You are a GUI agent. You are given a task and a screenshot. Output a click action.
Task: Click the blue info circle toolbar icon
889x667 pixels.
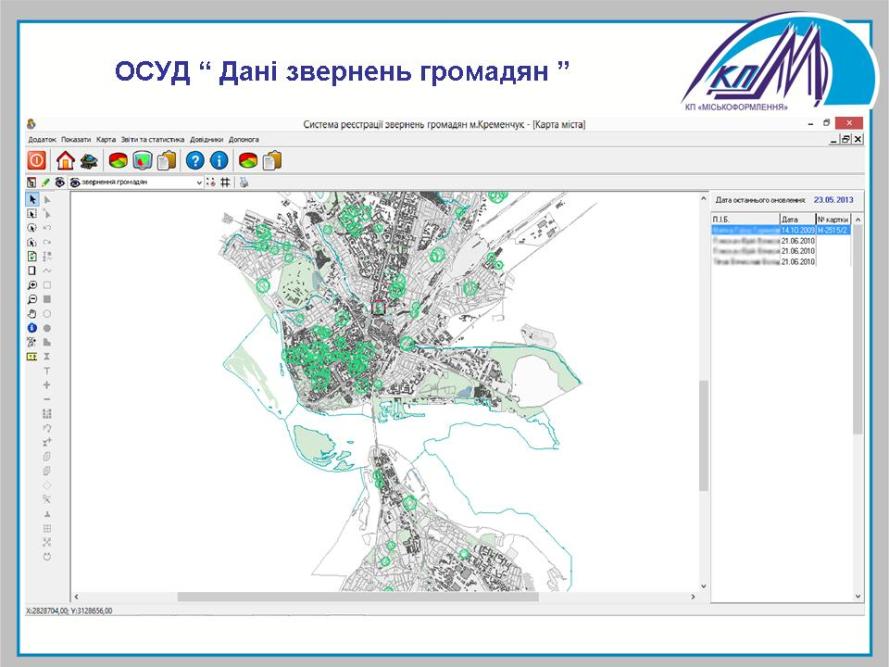tap(219, 160)
